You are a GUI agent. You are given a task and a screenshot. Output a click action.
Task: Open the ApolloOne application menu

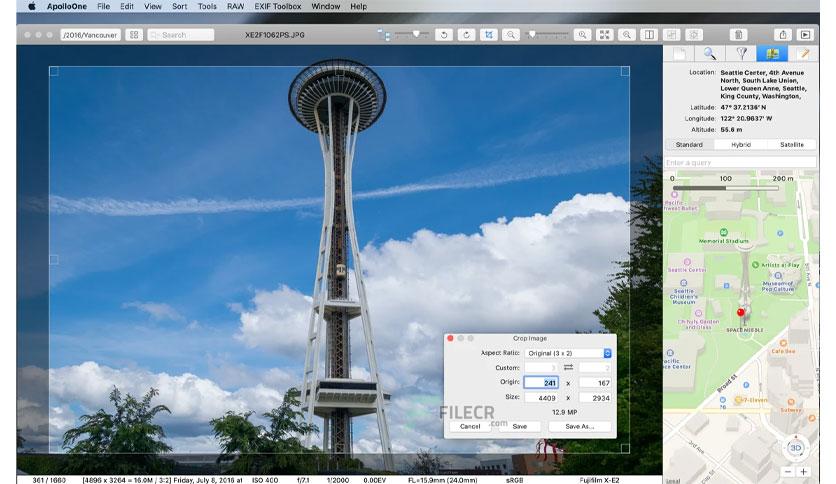(67, 6)
